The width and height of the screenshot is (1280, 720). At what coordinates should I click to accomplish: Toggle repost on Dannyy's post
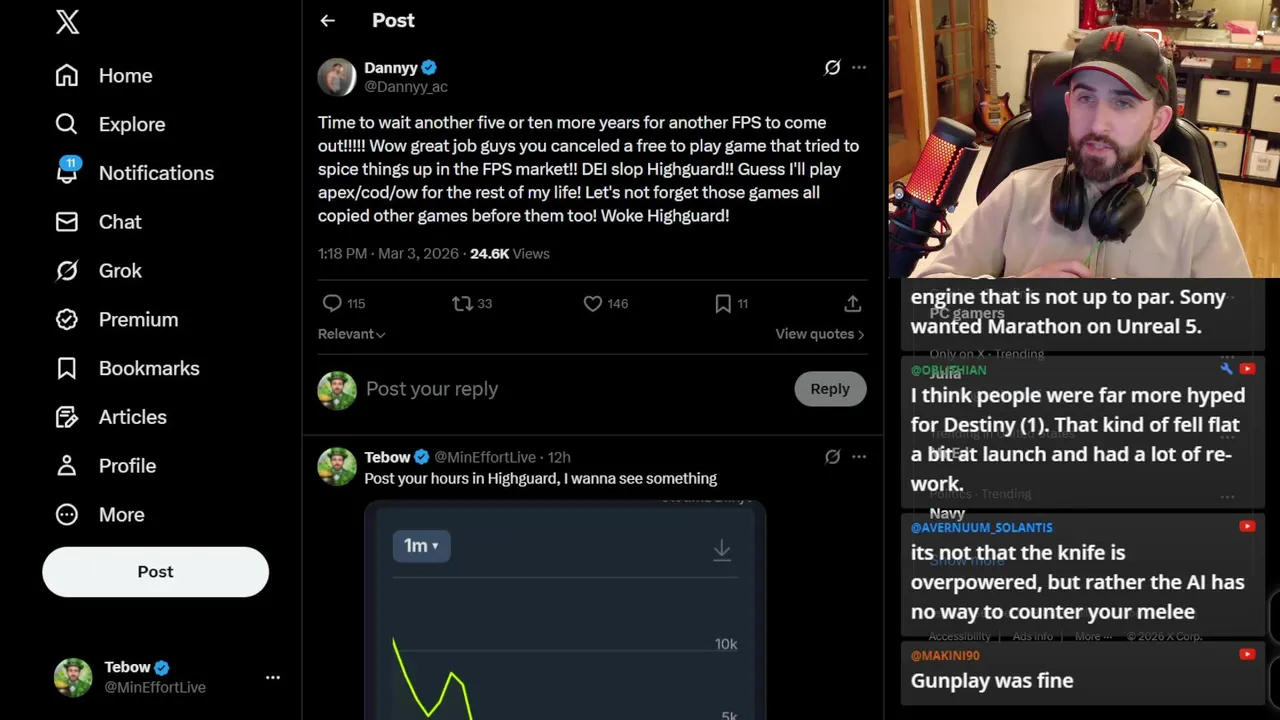click(x=462, y=303)
